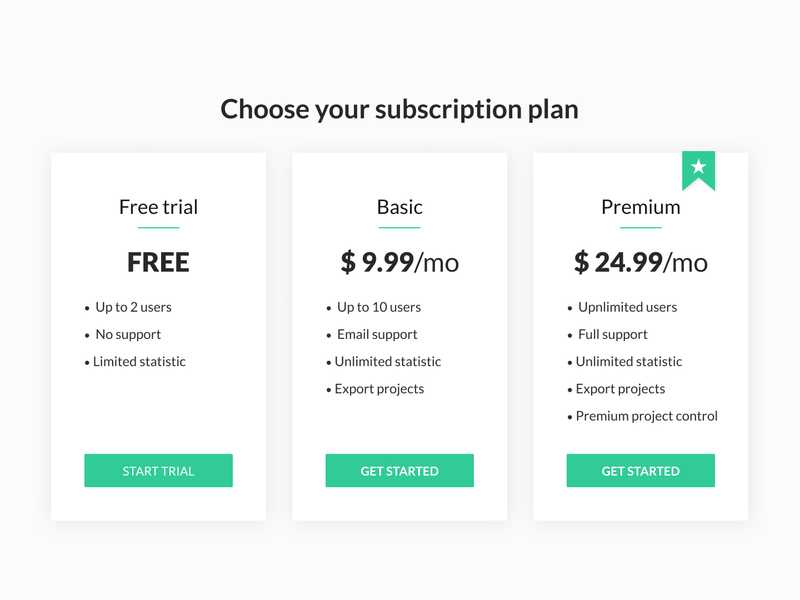Click the page heading 'Choose your subscription plan'
Screen dimensions: 800x600
(399, 109)
